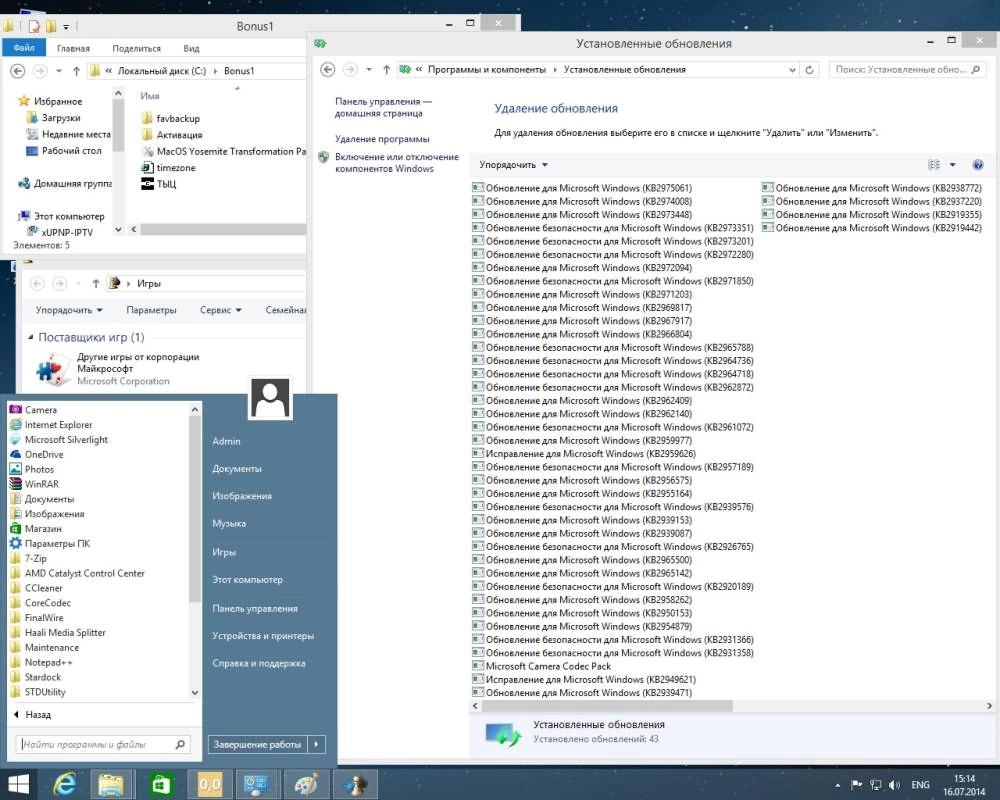
Task: Click ENG language indicator
Action: tap(920, 785)
